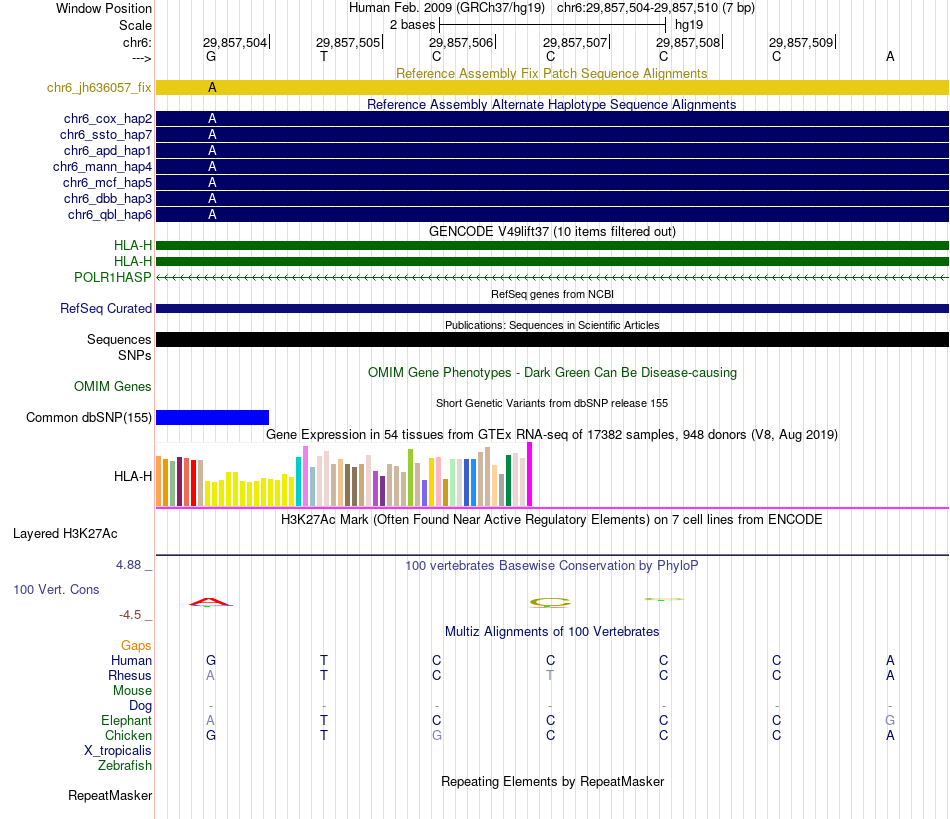The image size is (950, 819).
Task: Click the 29,857,507 ruler position
Action: 575,42
